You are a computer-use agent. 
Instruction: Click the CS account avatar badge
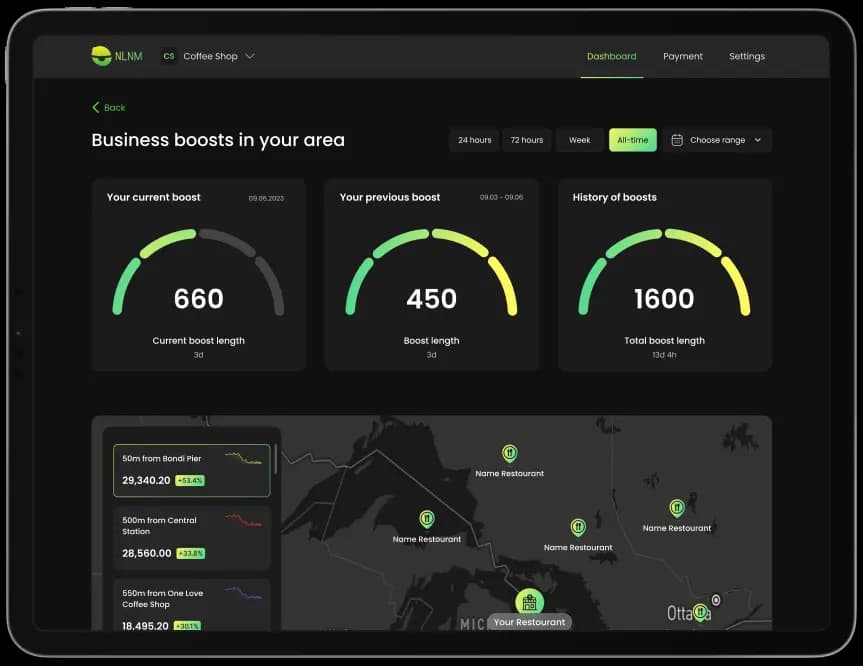tap(168, 56)
